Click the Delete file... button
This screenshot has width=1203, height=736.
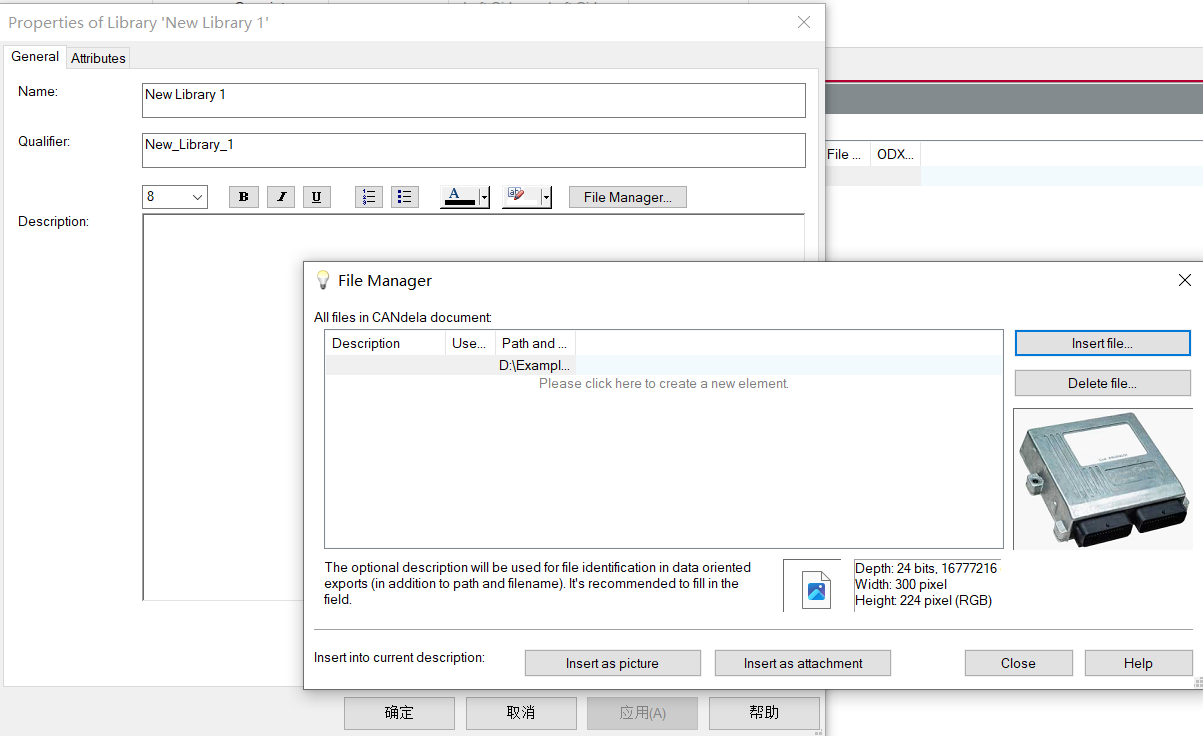point(1102,383)
